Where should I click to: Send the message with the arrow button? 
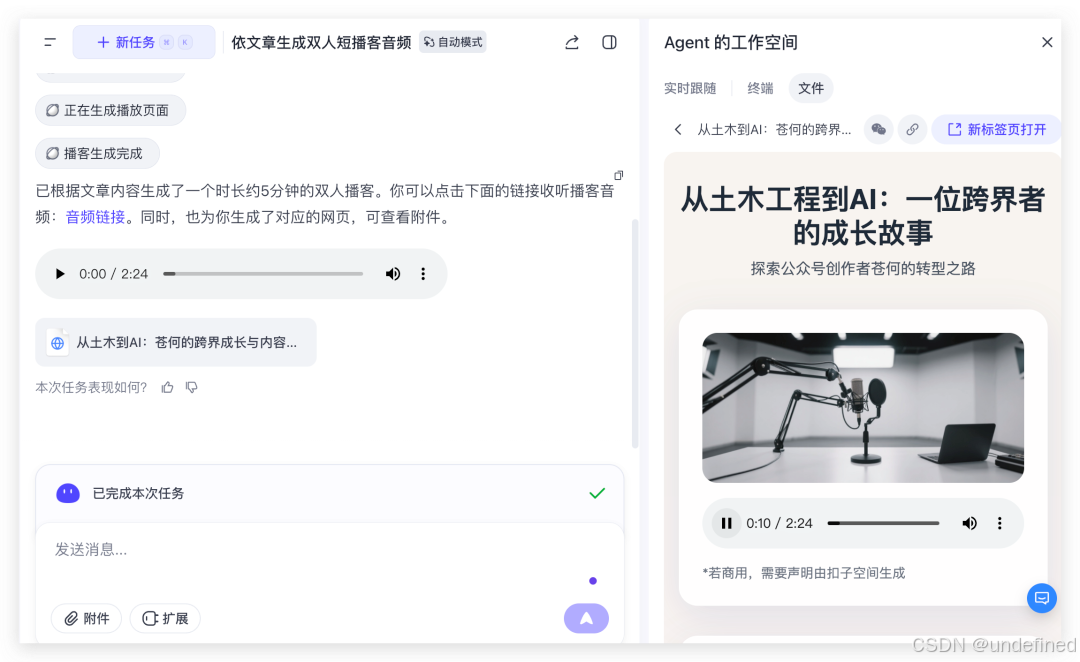coord(586,619)
